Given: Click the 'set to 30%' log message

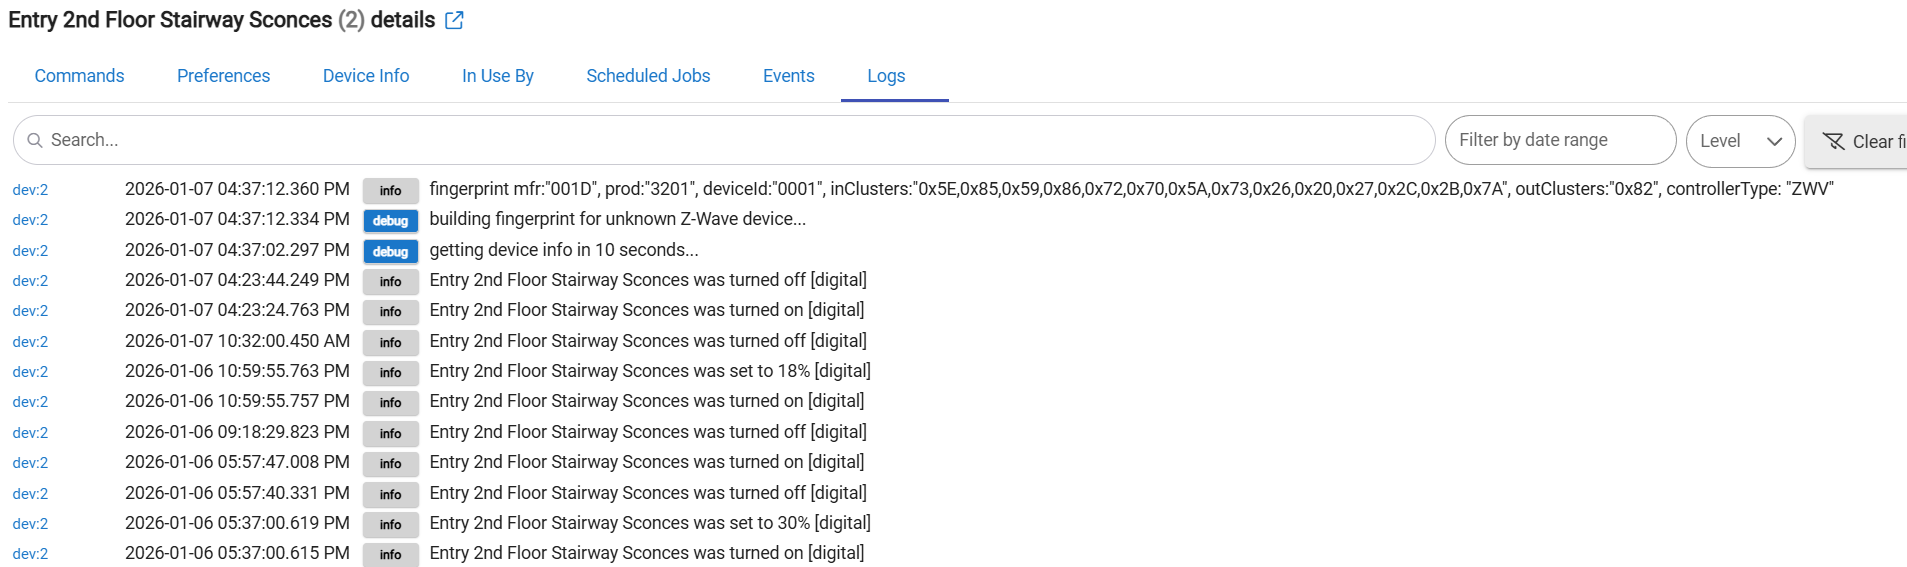Looking at the screenshot, I should (650, 523).
